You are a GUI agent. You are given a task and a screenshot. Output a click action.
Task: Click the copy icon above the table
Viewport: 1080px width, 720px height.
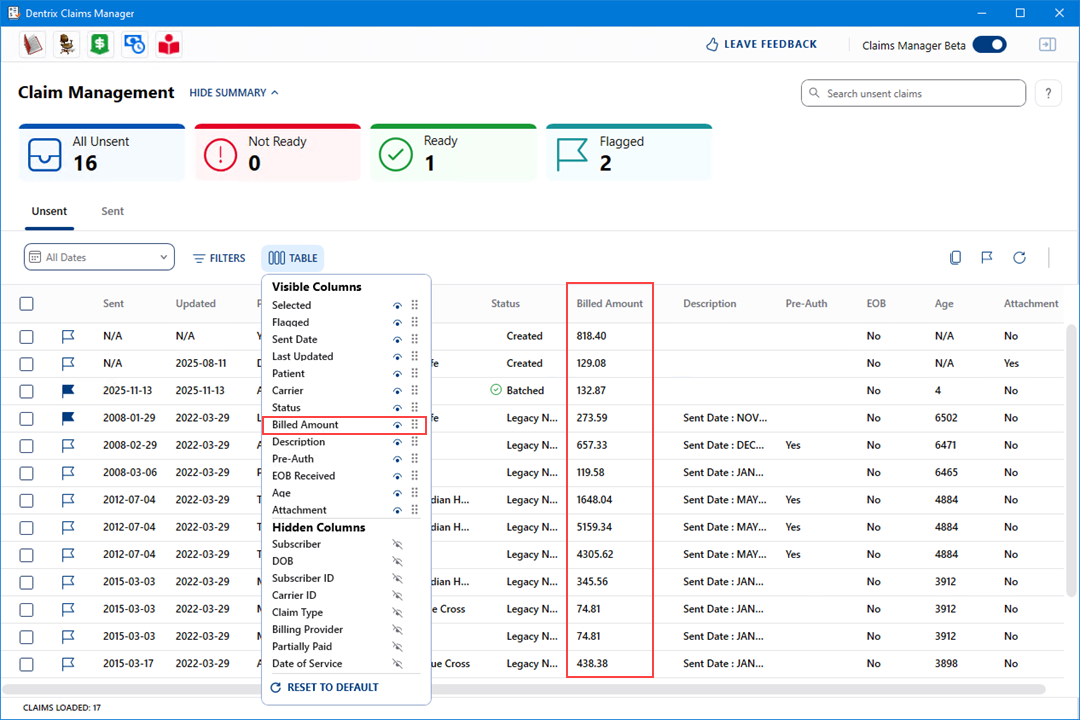tap(956, 258)
